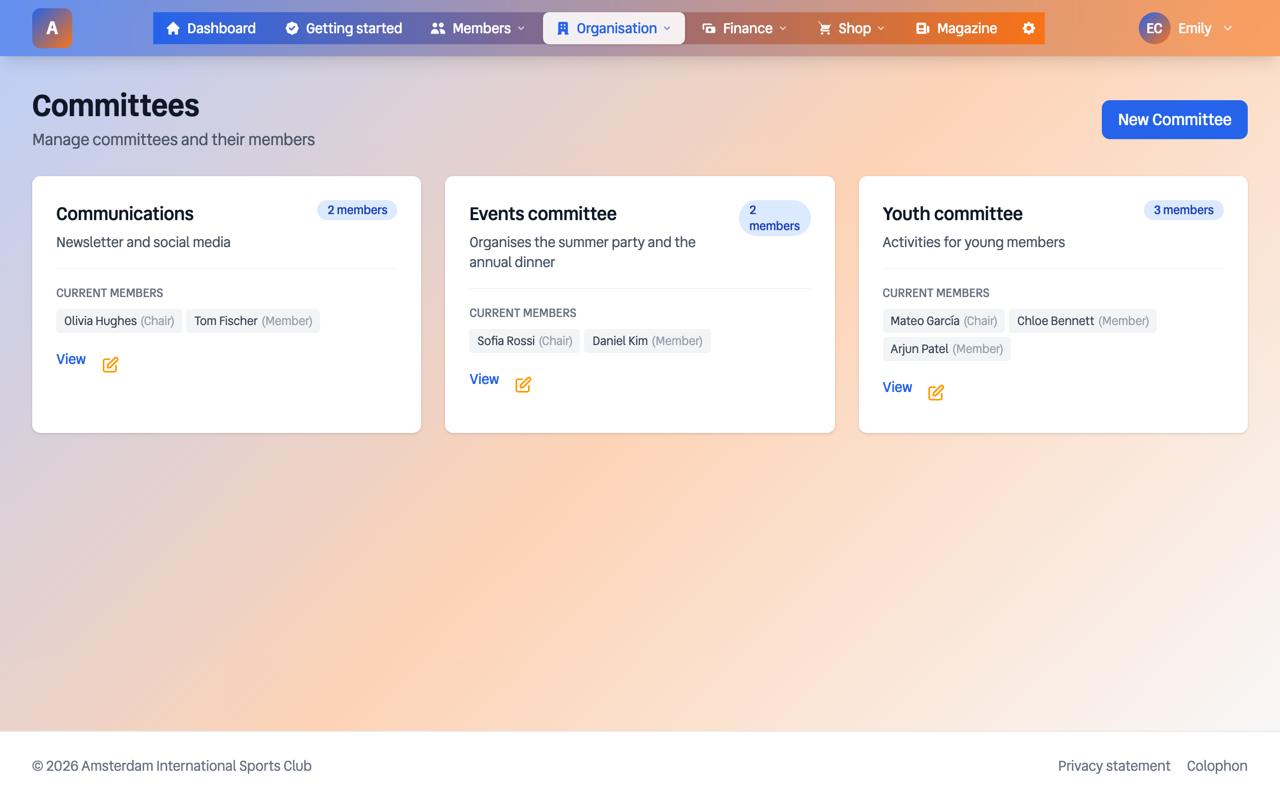
Task: Expand the Members dropdown menu
Action: (x=477, y=28)
